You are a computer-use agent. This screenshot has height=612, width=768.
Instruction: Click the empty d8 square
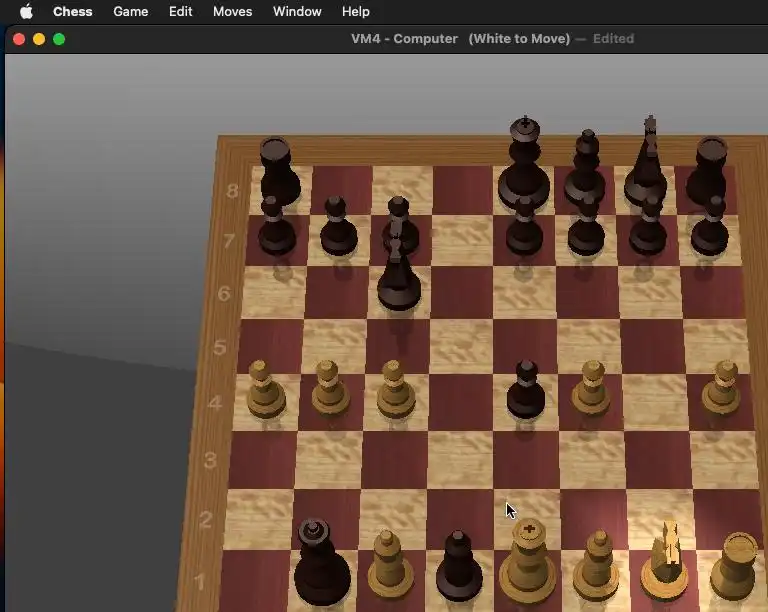tap(462, 190)
